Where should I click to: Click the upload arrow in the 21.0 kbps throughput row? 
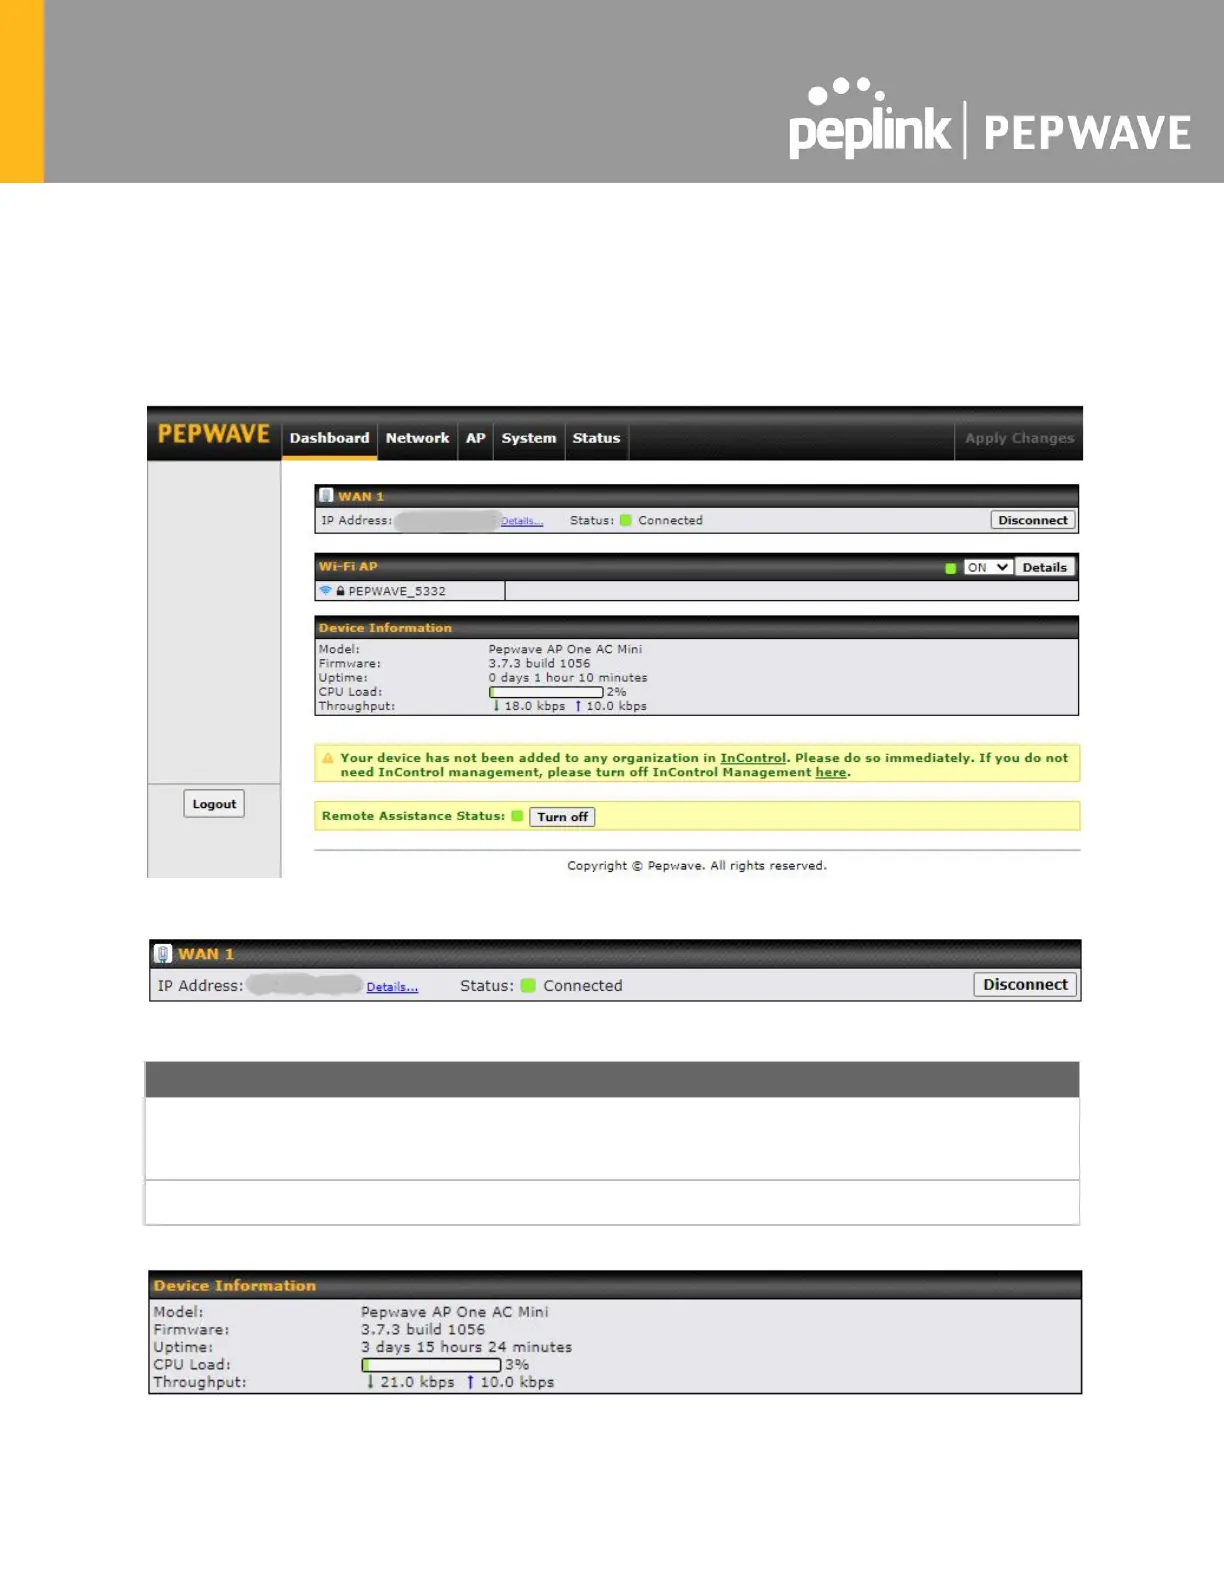[x=470, y=1382]
